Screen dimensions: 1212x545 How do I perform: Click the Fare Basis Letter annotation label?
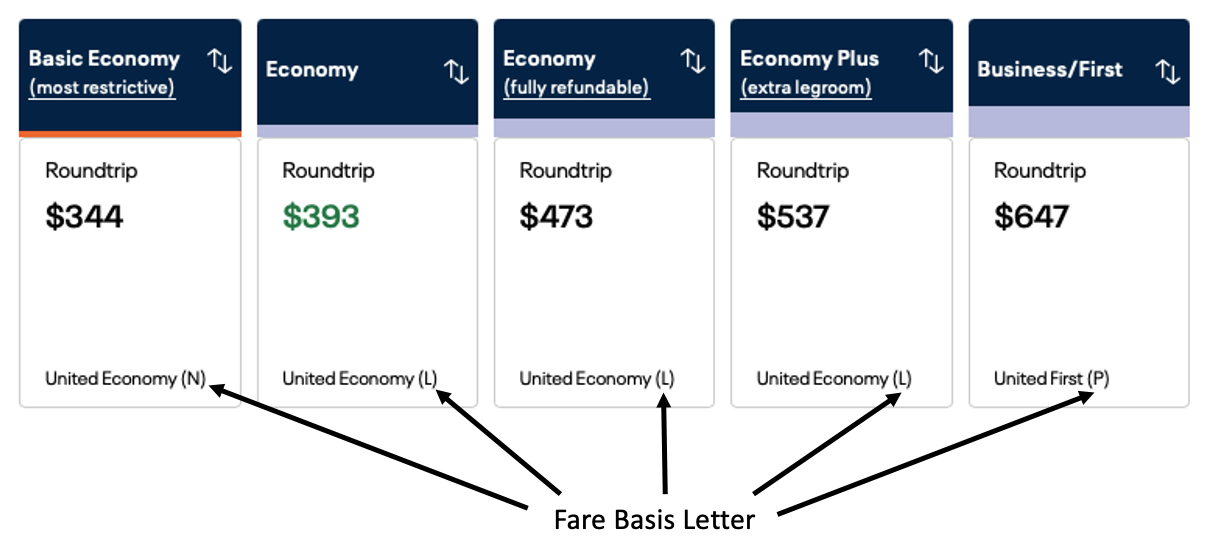[654, 519]
